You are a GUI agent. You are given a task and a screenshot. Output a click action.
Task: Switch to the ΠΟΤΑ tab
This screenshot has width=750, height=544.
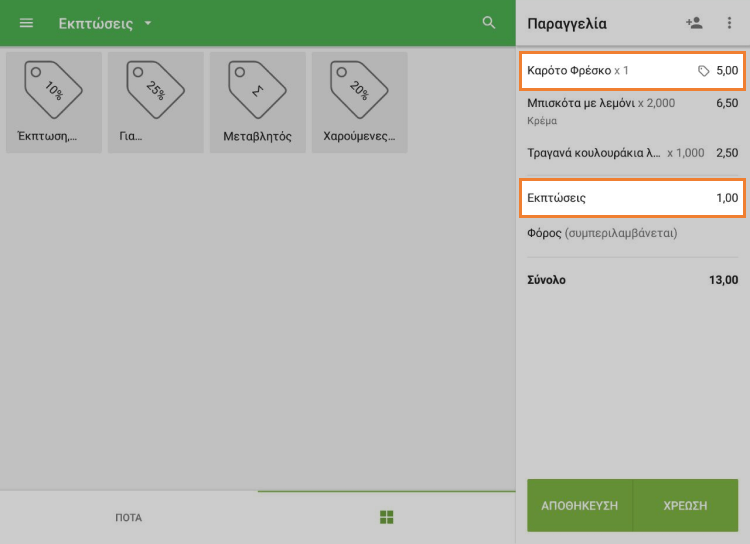[128, 517]
